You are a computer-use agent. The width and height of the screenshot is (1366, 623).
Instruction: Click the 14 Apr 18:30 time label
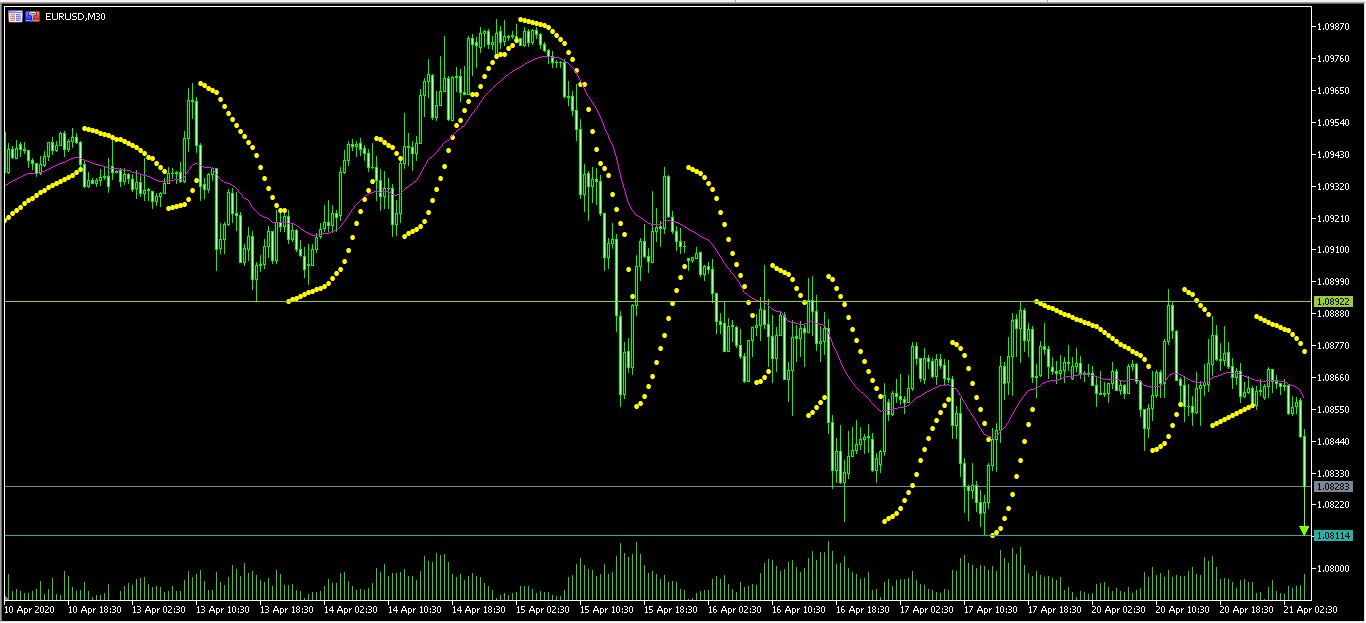pos(478,608)
